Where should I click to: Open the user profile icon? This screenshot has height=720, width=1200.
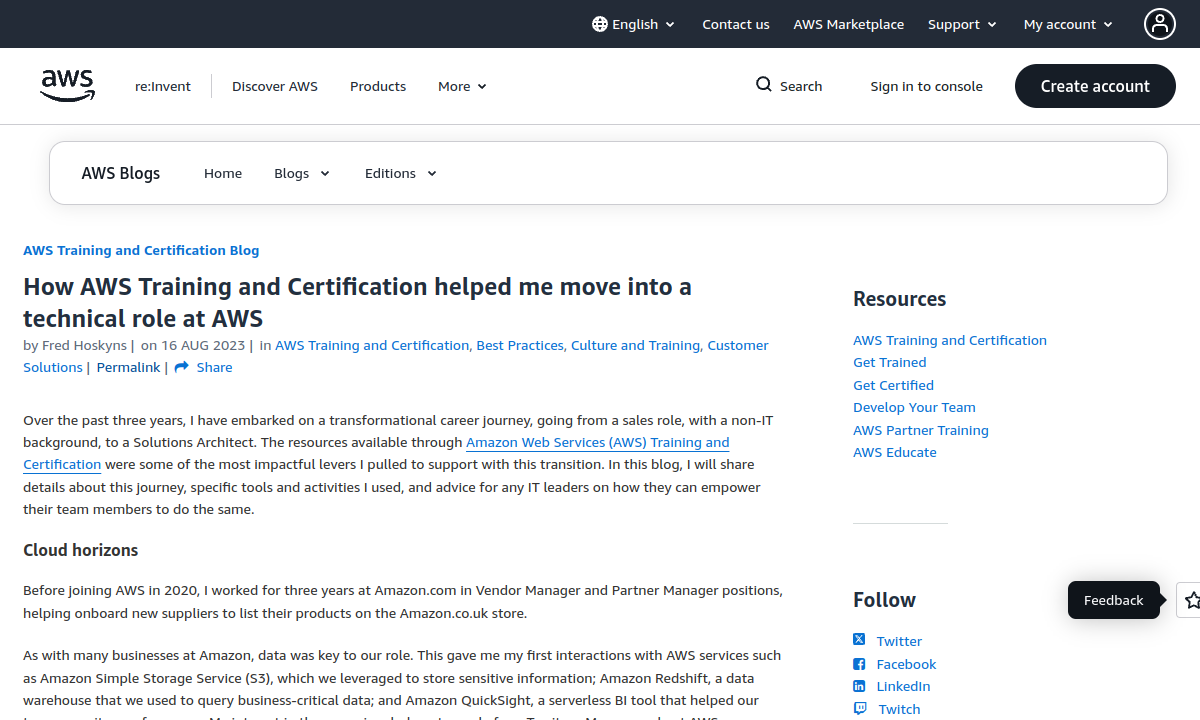(x=1160, y=24)
